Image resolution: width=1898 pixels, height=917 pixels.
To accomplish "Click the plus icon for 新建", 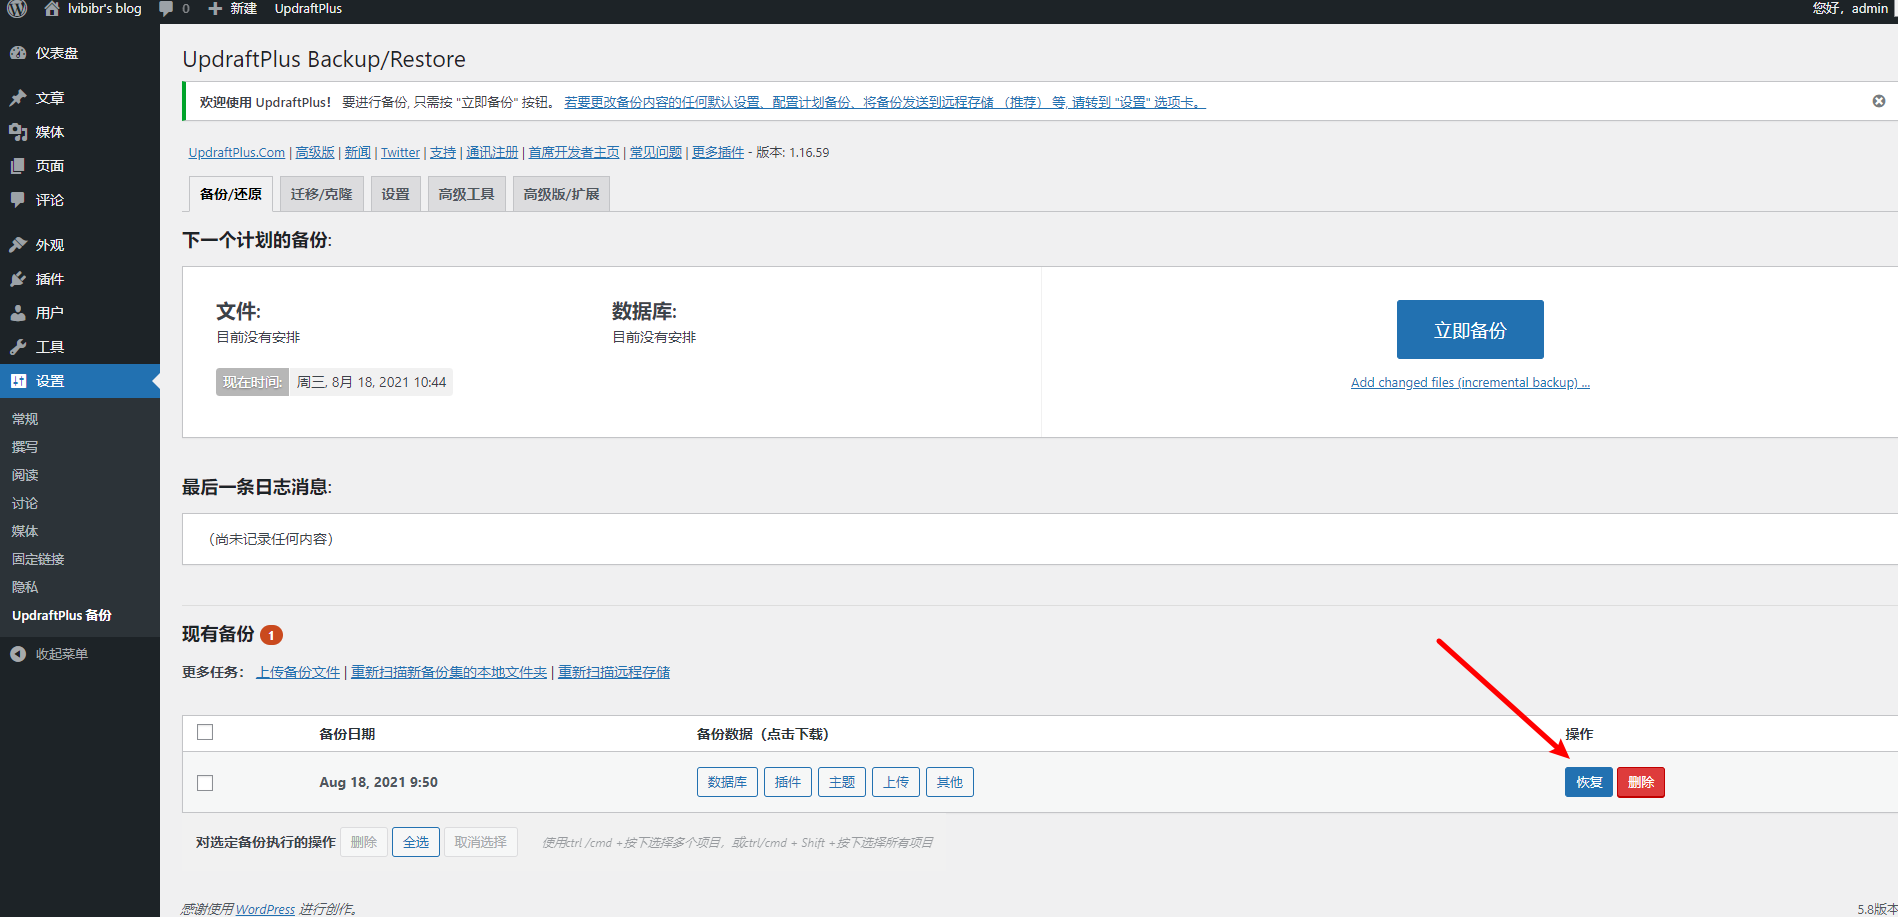I will (x=215, y=9).
